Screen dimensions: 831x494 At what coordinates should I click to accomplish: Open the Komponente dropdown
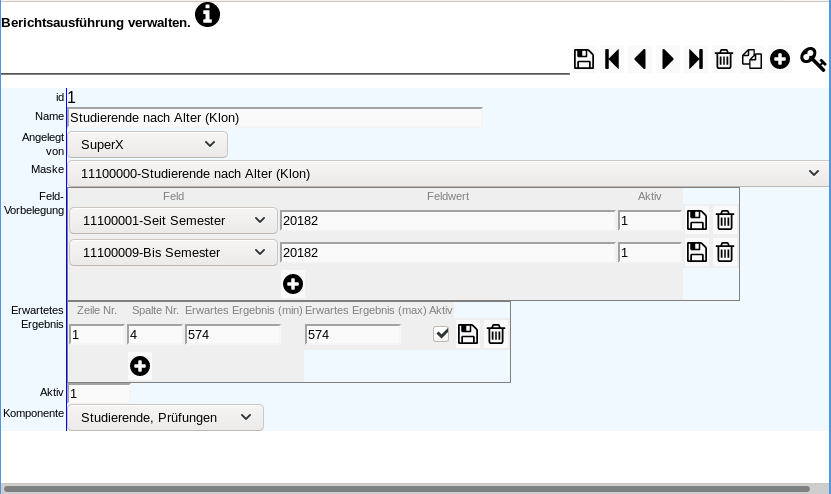(x=166, y=417)
